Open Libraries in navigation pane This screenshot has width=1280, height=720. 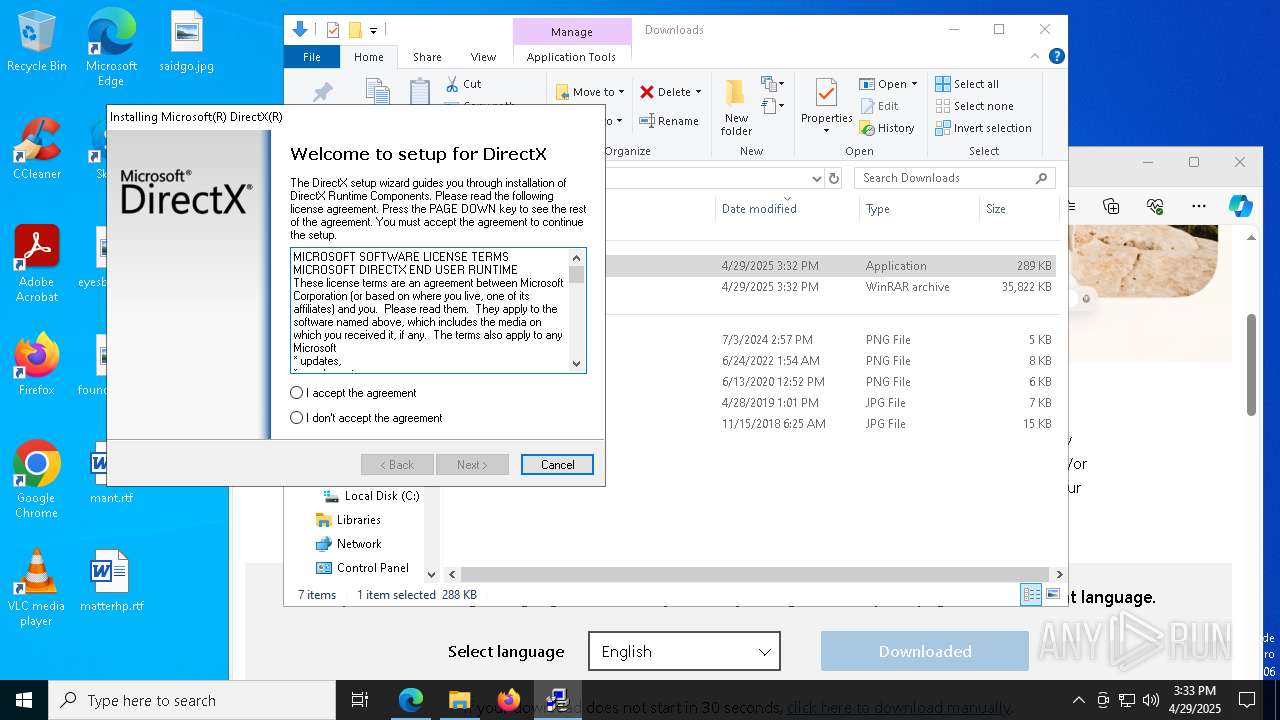[x=348, y=520]
